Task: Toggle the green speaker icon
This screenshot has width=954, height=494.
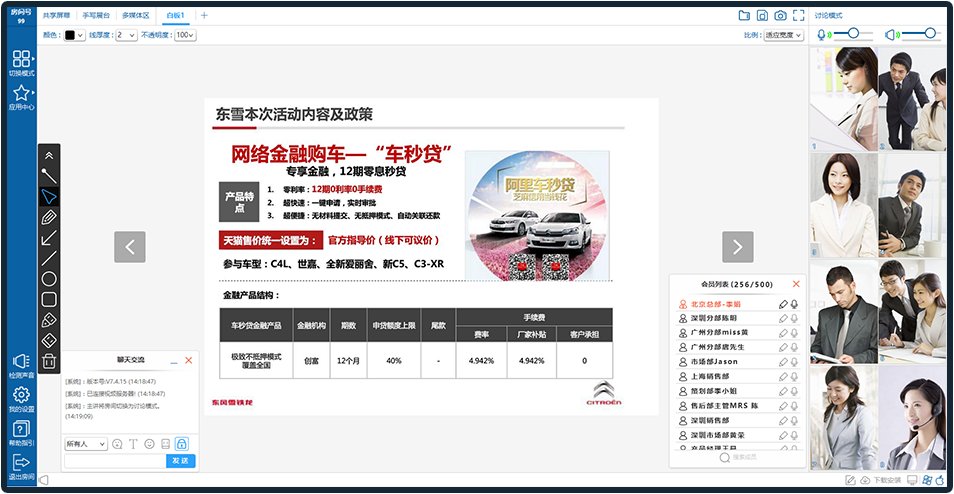Action: (x=891, y=35)
